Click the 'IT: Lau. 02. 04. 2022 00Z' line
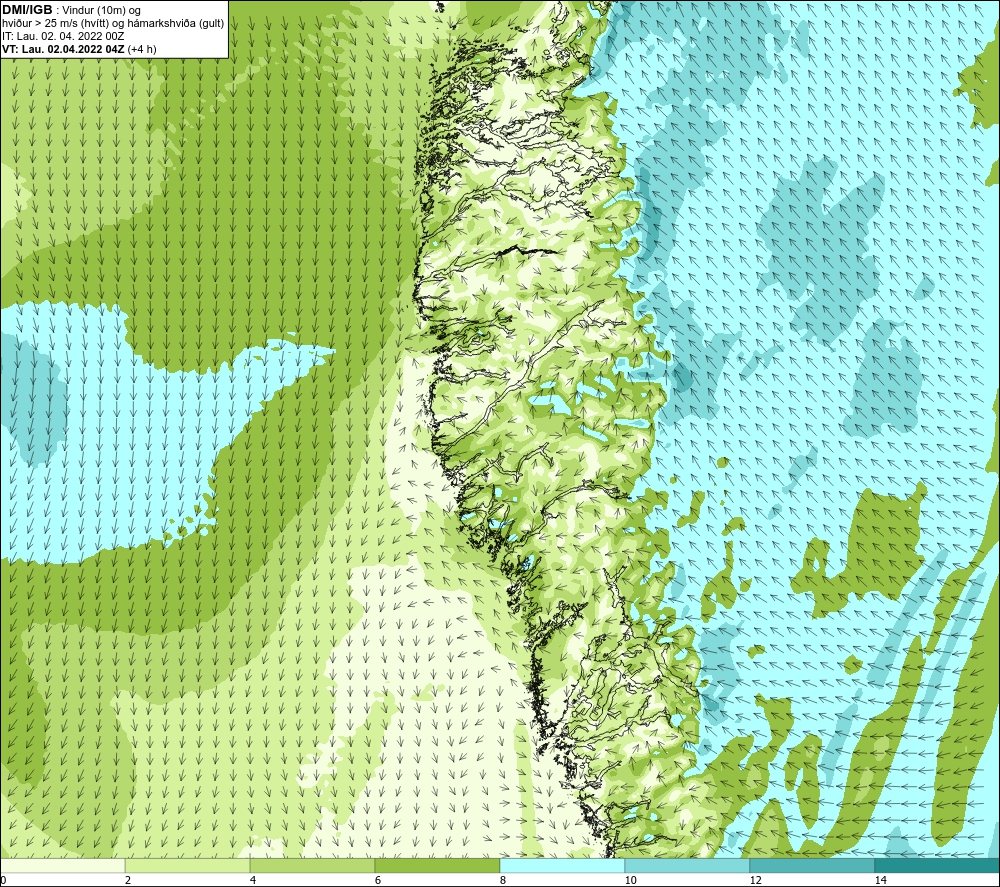 tap(63, 36)
